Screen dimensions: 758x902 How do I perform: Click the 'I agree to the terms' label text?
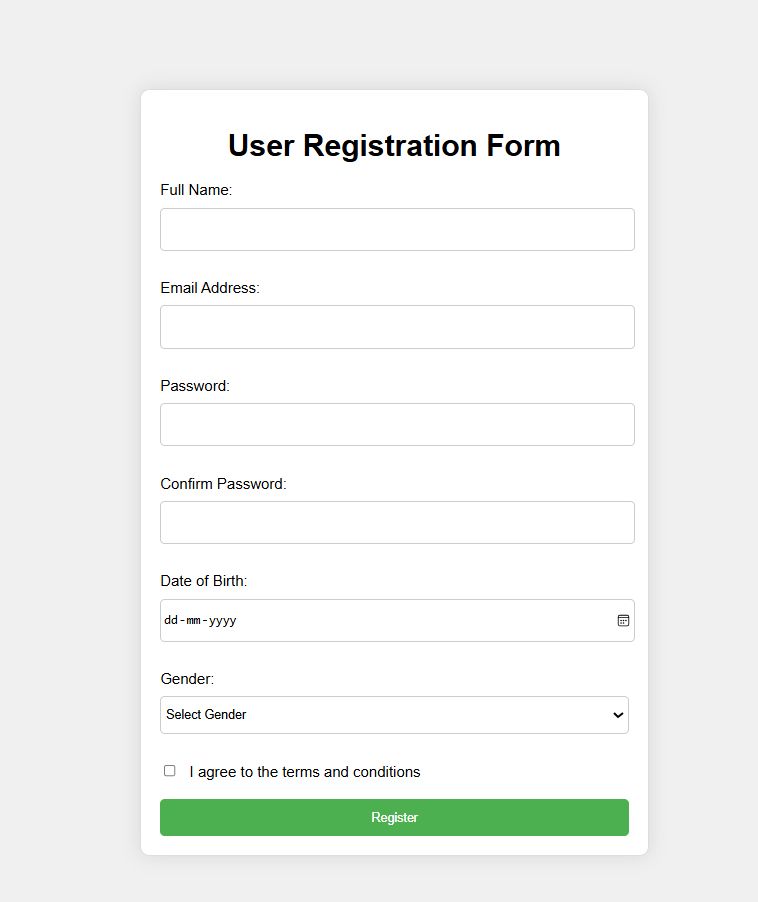(x=305, y=772)
